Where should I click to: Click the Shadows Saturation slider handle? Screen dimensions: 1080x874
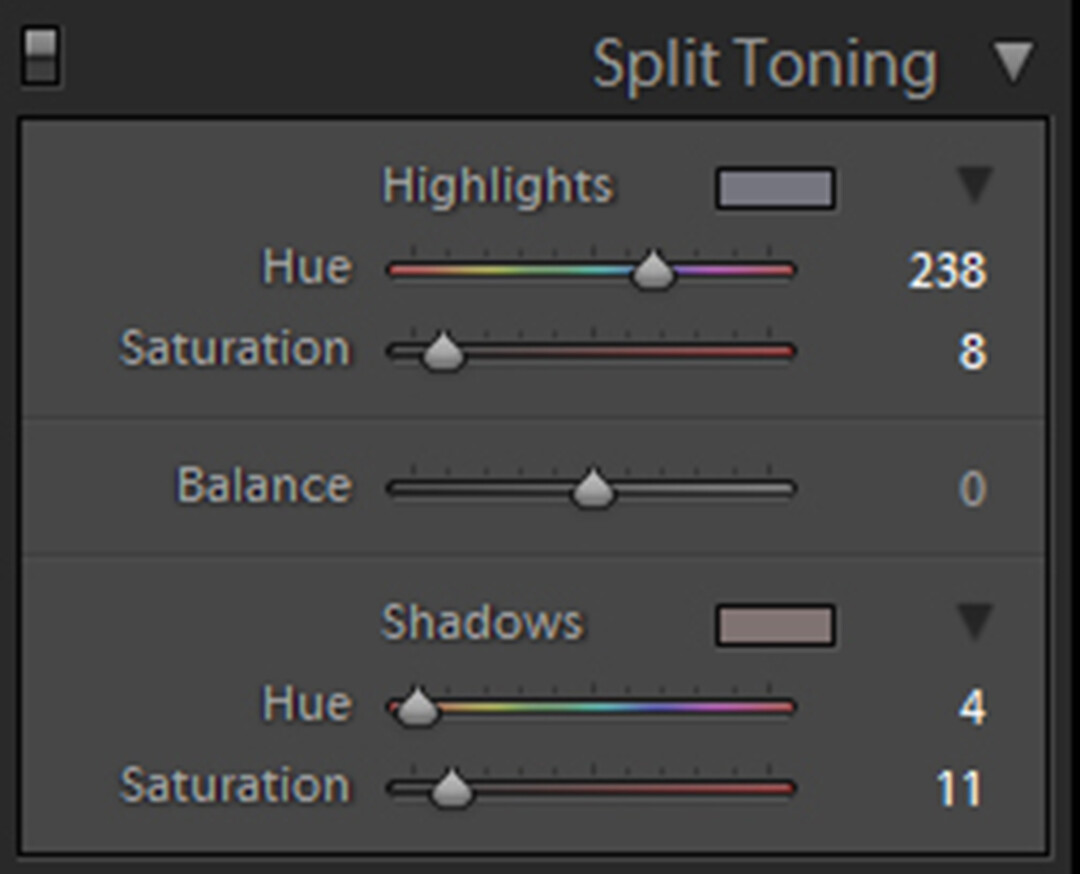[x=451, y=789]
